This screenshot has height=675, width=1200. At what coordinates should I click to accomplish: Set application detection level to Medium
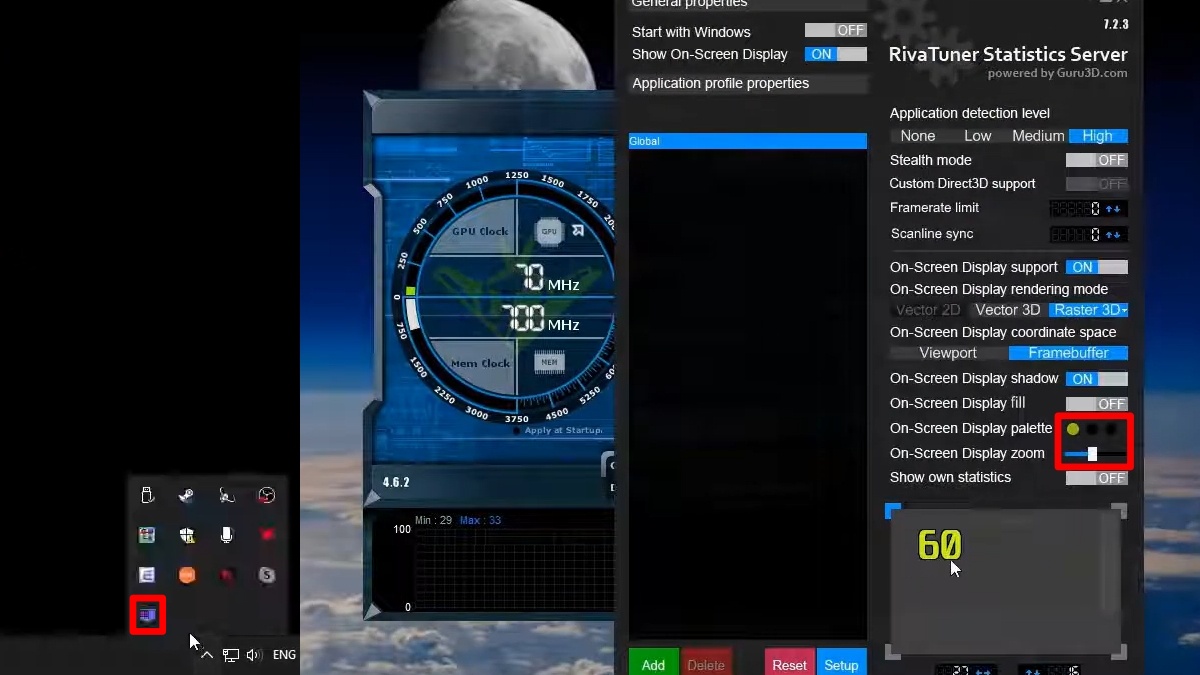[1038, 136]
